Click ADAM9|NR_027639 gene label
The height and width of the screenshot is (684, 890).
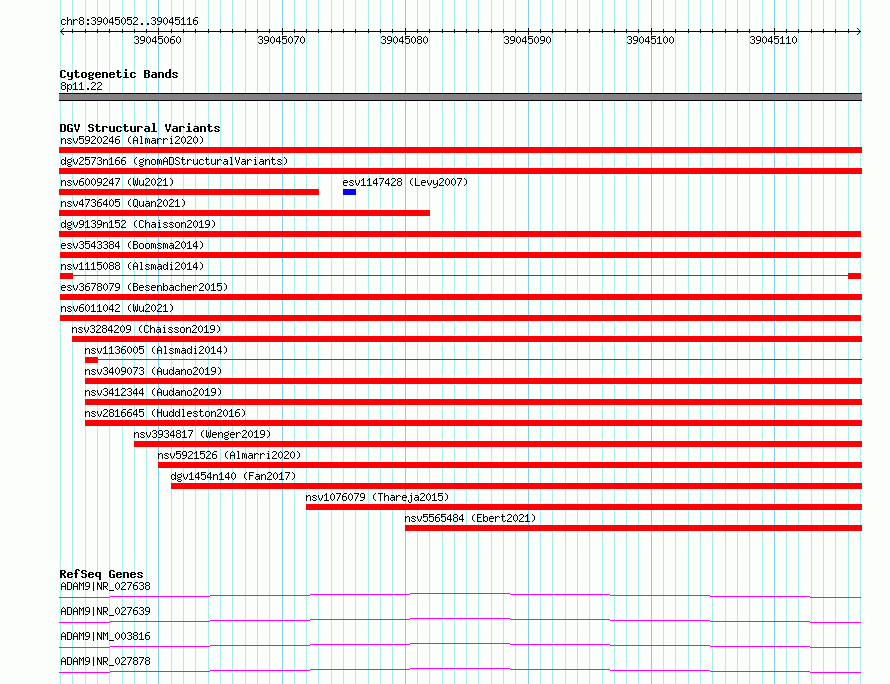pyautogui.click(x=105, y=611)
